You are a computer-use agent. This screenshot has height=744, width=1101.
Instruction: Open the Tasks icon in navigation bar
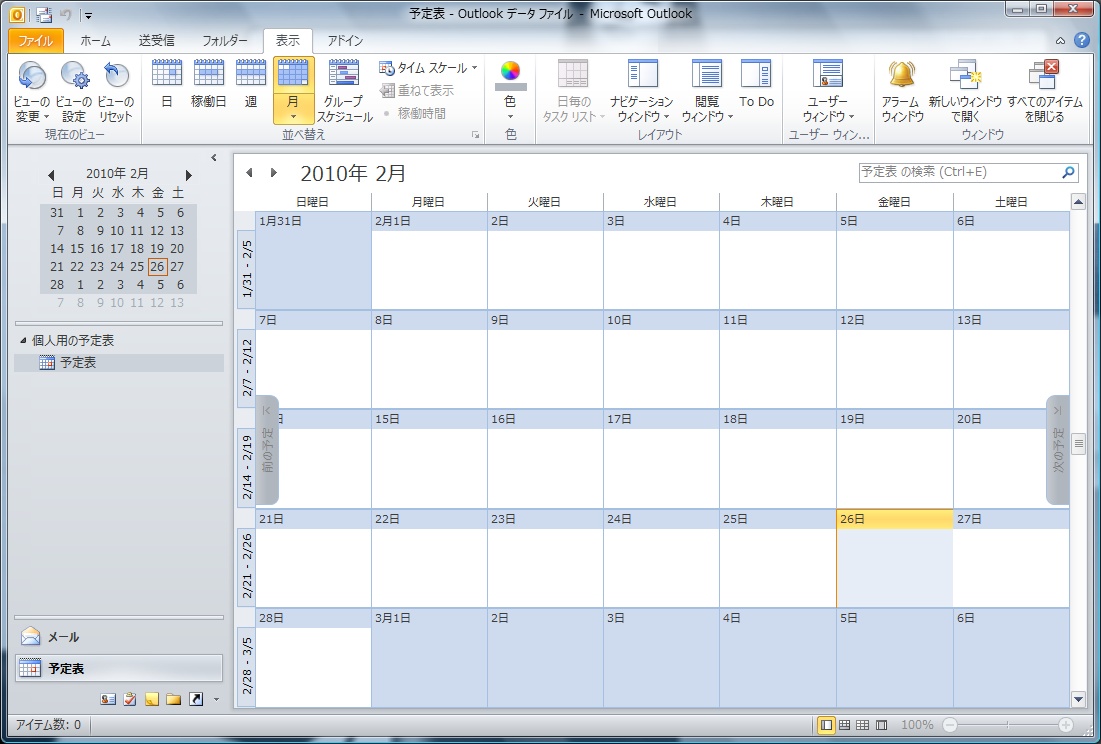point(130,699)
